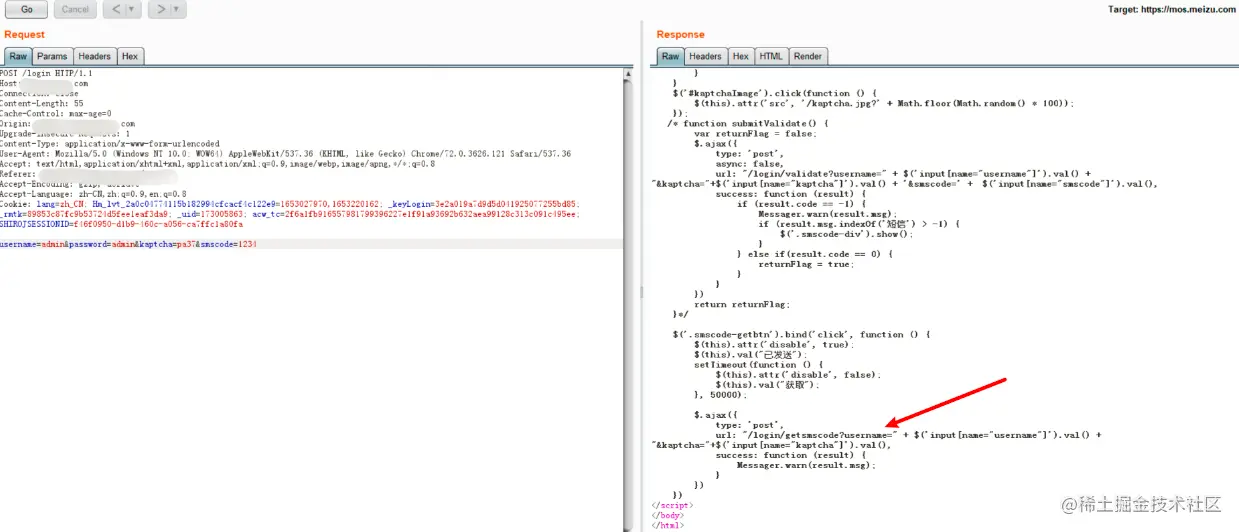1239x532 pixels.
Task: Click the Content-Length: 55 header line
Action: [x=42, y=103]
